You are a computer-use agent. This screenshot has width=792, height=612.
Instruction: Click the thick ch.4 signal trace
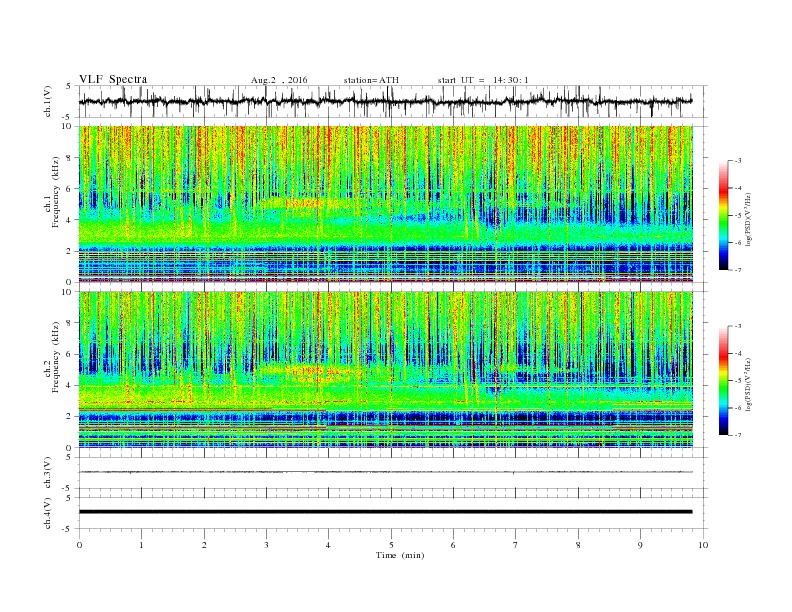(x=385, y=512)
